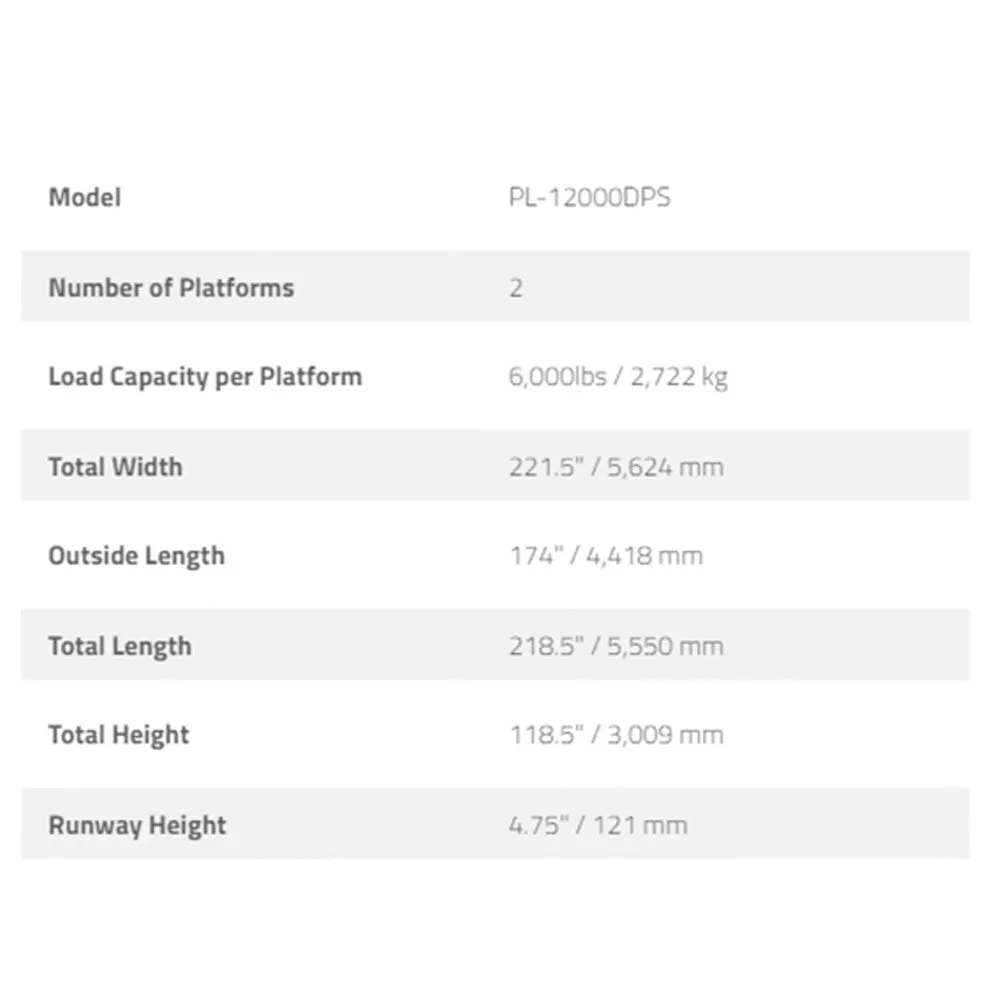Click Load Capacity per Platform label
This screenshot has height=1000, width=1000.
(x=205, y=377)
